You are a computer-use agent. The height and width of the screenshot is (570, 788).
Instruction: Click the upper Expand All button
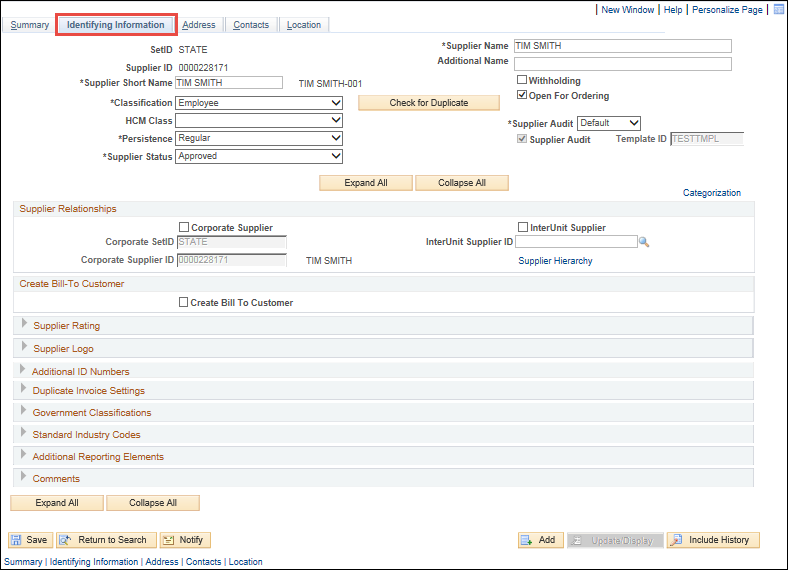tap(366, 183)
